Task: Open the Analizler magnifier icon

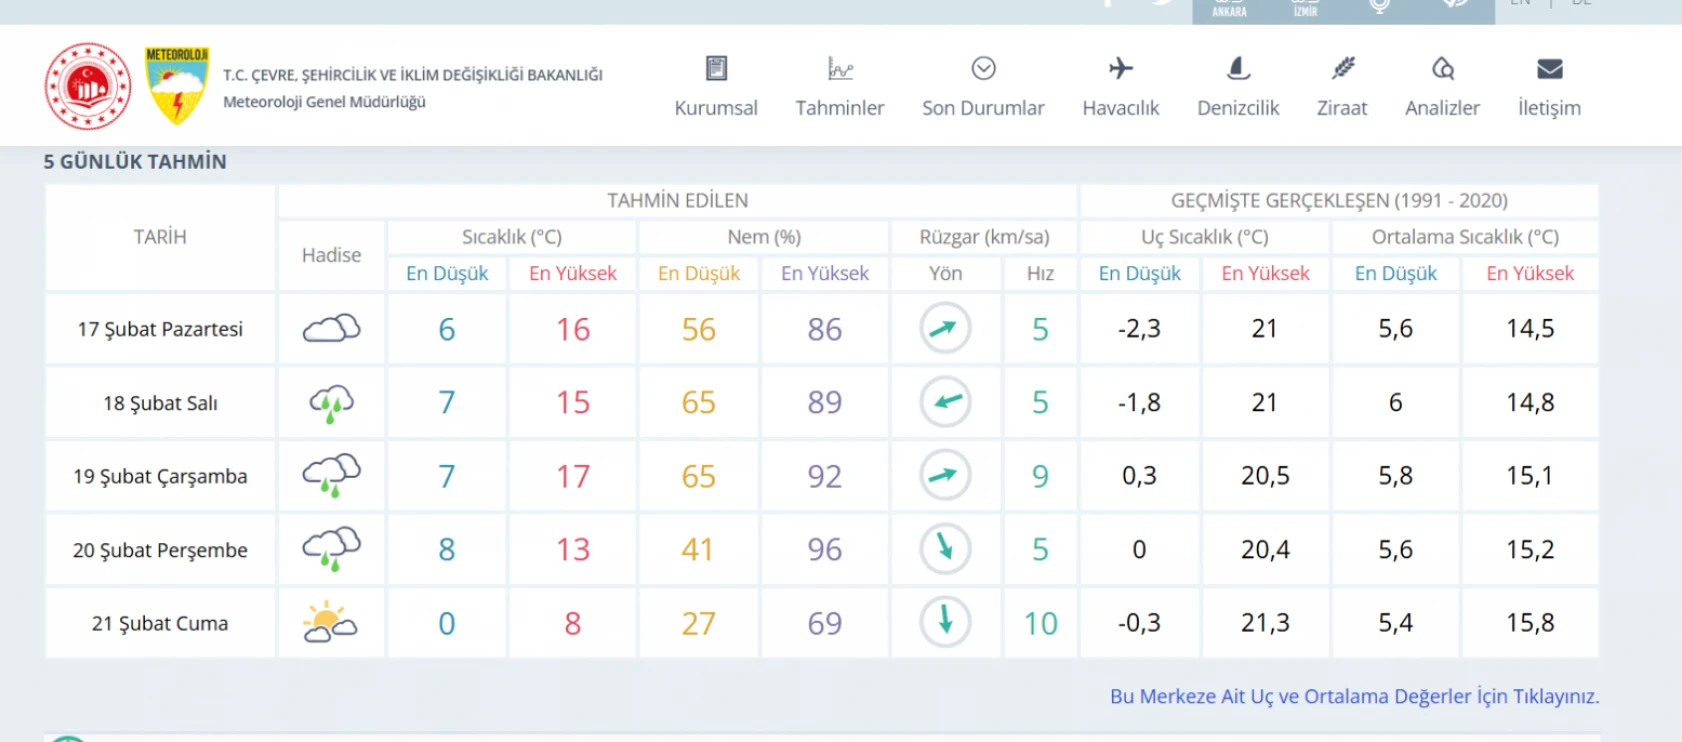Action: [1442, 69]
